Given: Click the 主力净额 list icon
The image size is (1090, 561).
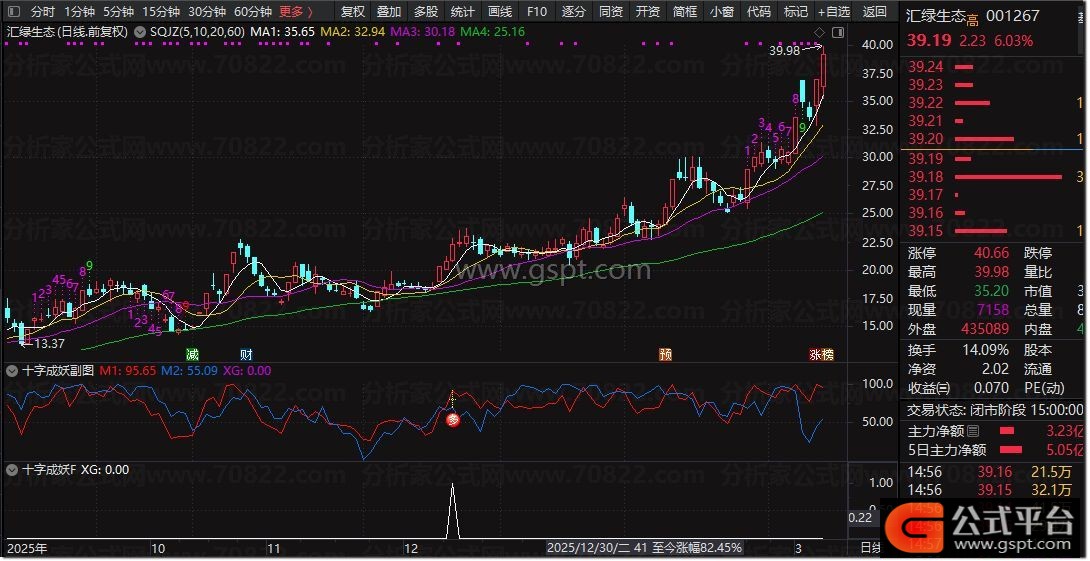Looking at the screenshot, I should click(972, 431).
